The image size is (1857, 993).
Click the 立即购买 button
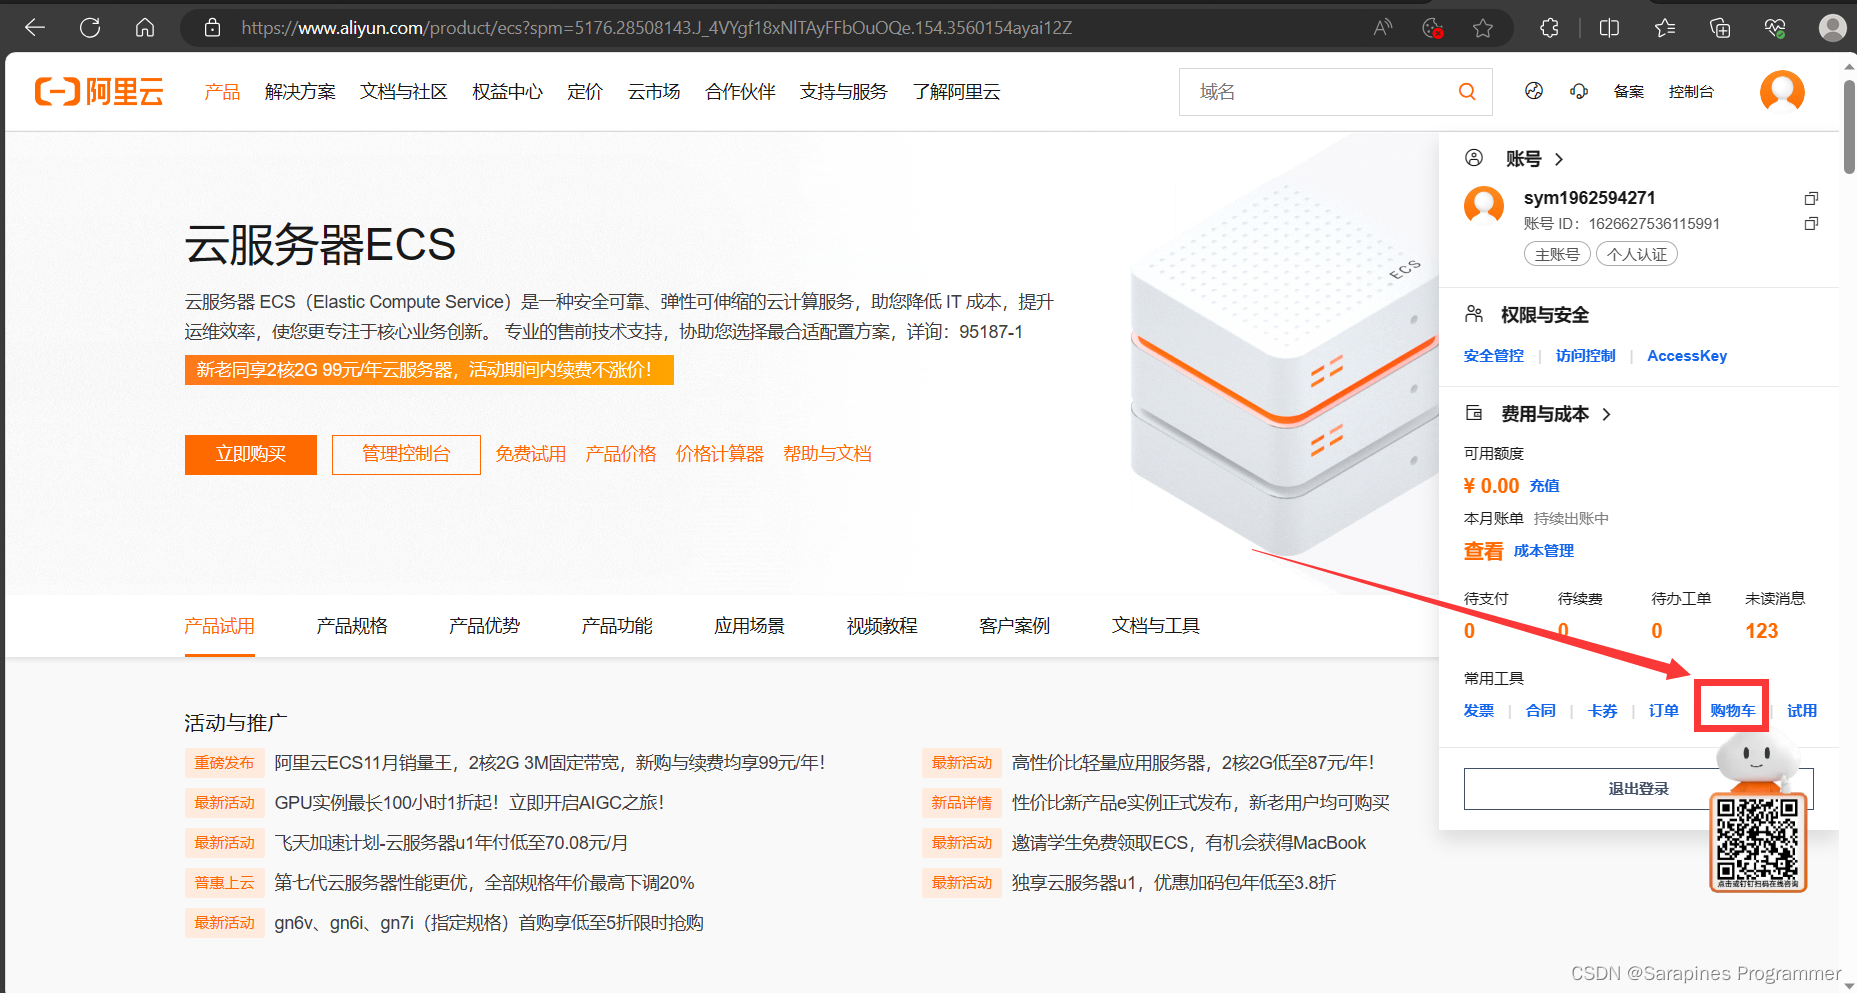point(251,454)
